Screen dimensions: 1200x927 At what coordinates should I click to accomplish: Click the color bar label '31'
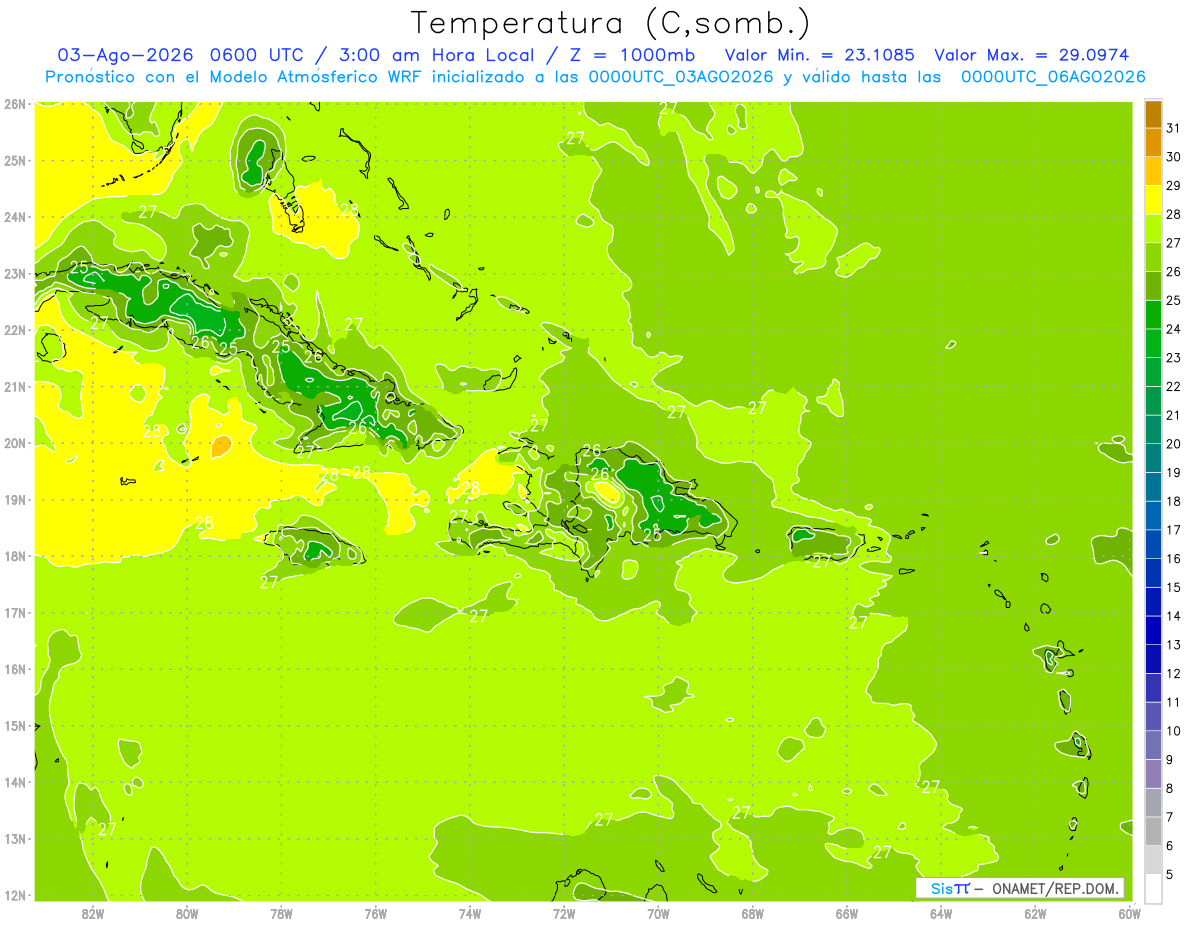(1173, 128)
